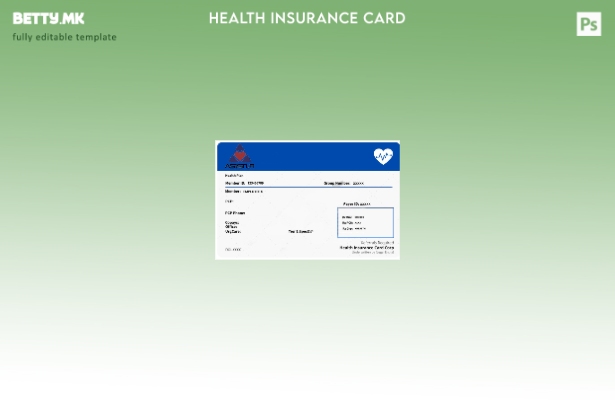The width and height of the screenshot is (615, 400).
Task: Click the Health Insurance Card Corp text
Action: pos(367,247)
